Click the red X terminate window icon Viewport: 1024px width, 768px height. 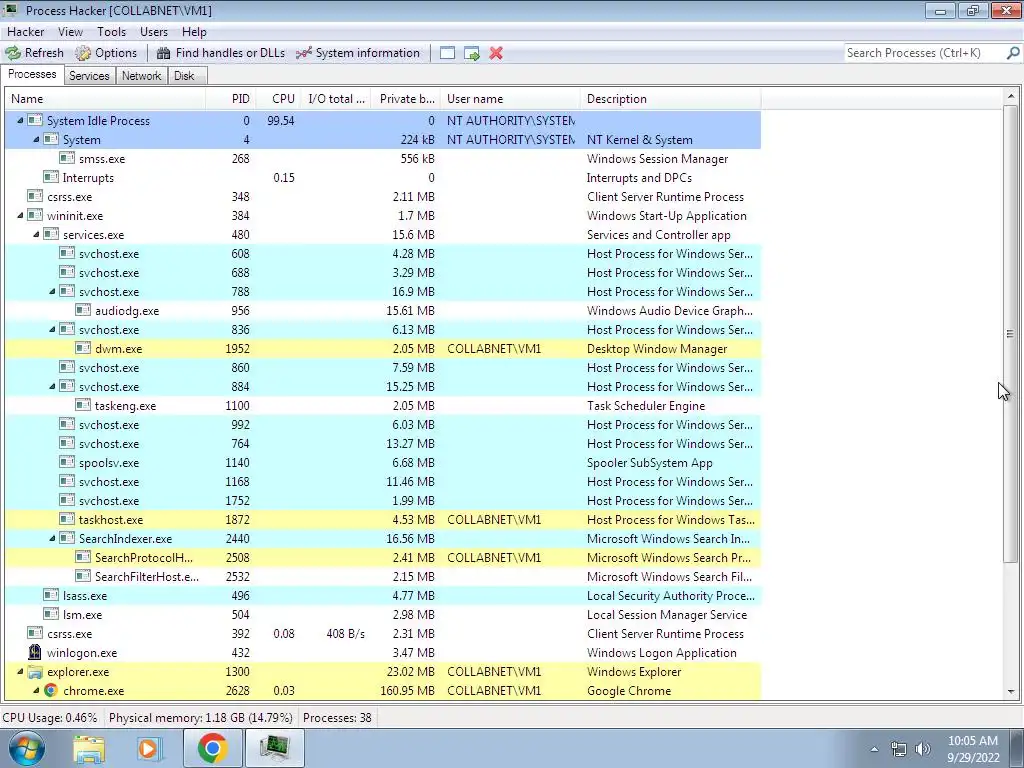[496, 53]
